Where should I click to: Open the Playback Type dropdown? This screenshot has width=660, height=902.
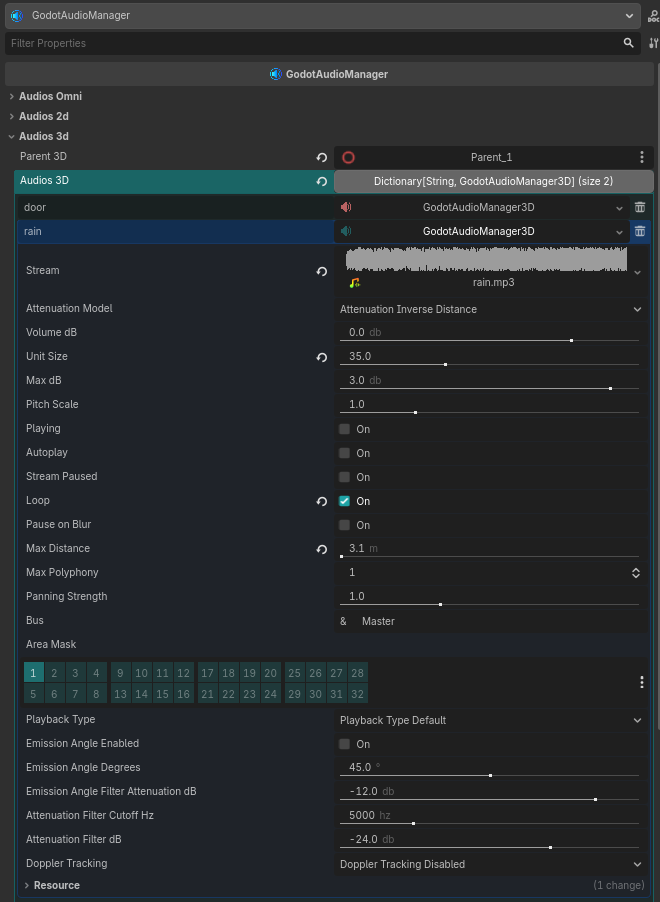click(x=491, y=720)
